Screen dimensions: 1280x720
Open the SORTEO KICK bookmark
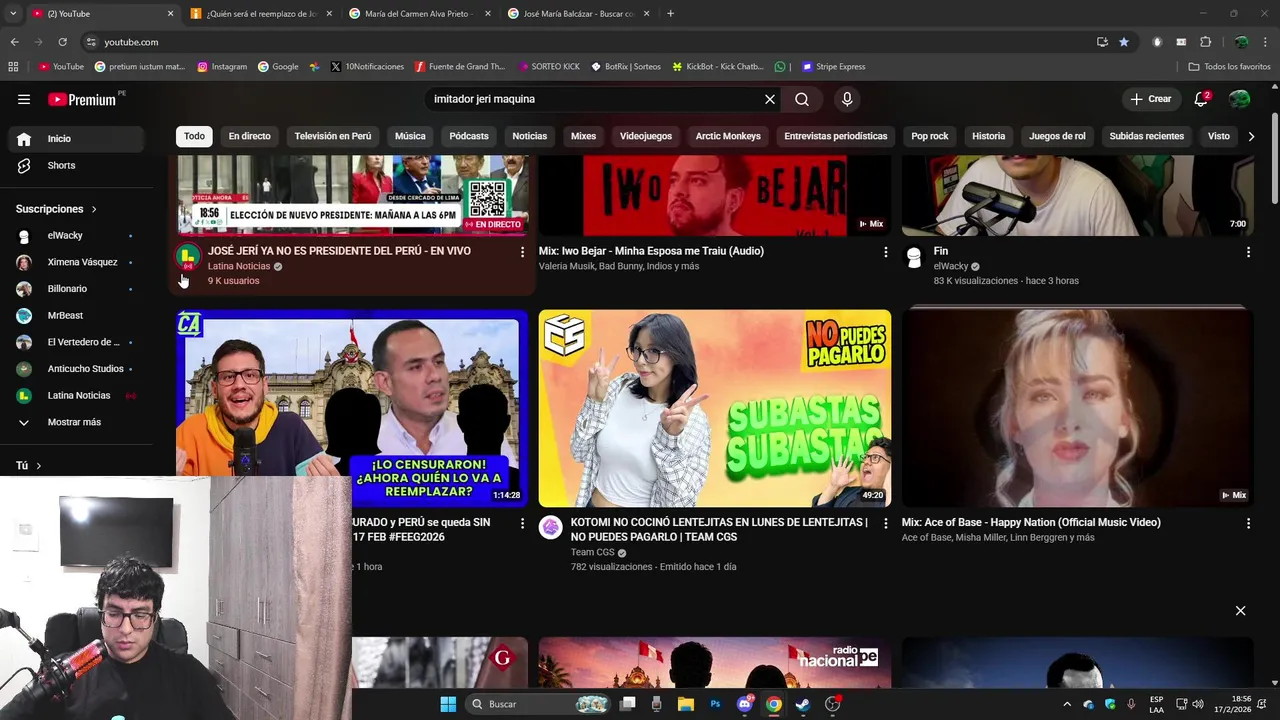click(549, 67)
